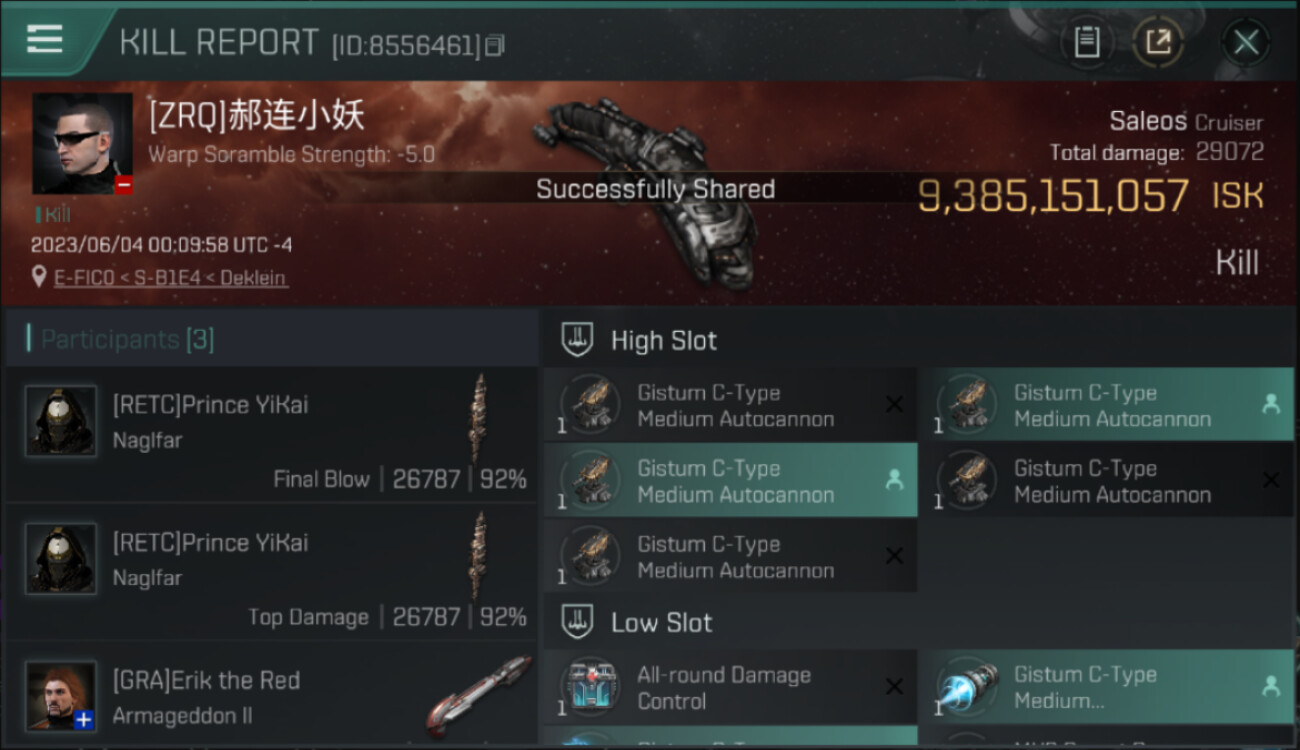Click the victim name [ZRQ]郝连小妖
The height and width of the screenshot is (750, 1300).
click(257, 116)
